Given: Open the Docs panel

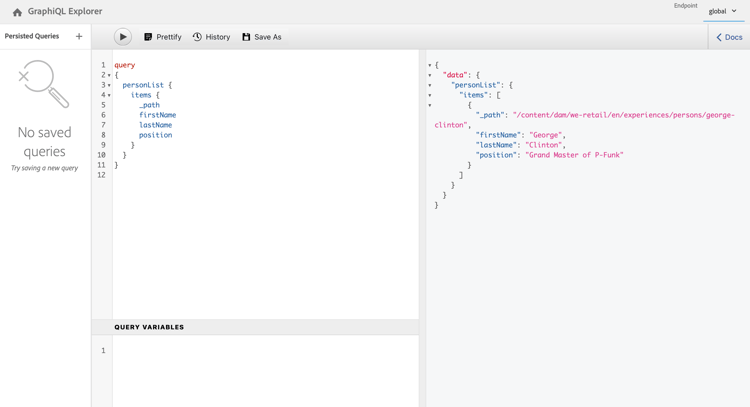Looking at the screenshot, I should 728,37.
